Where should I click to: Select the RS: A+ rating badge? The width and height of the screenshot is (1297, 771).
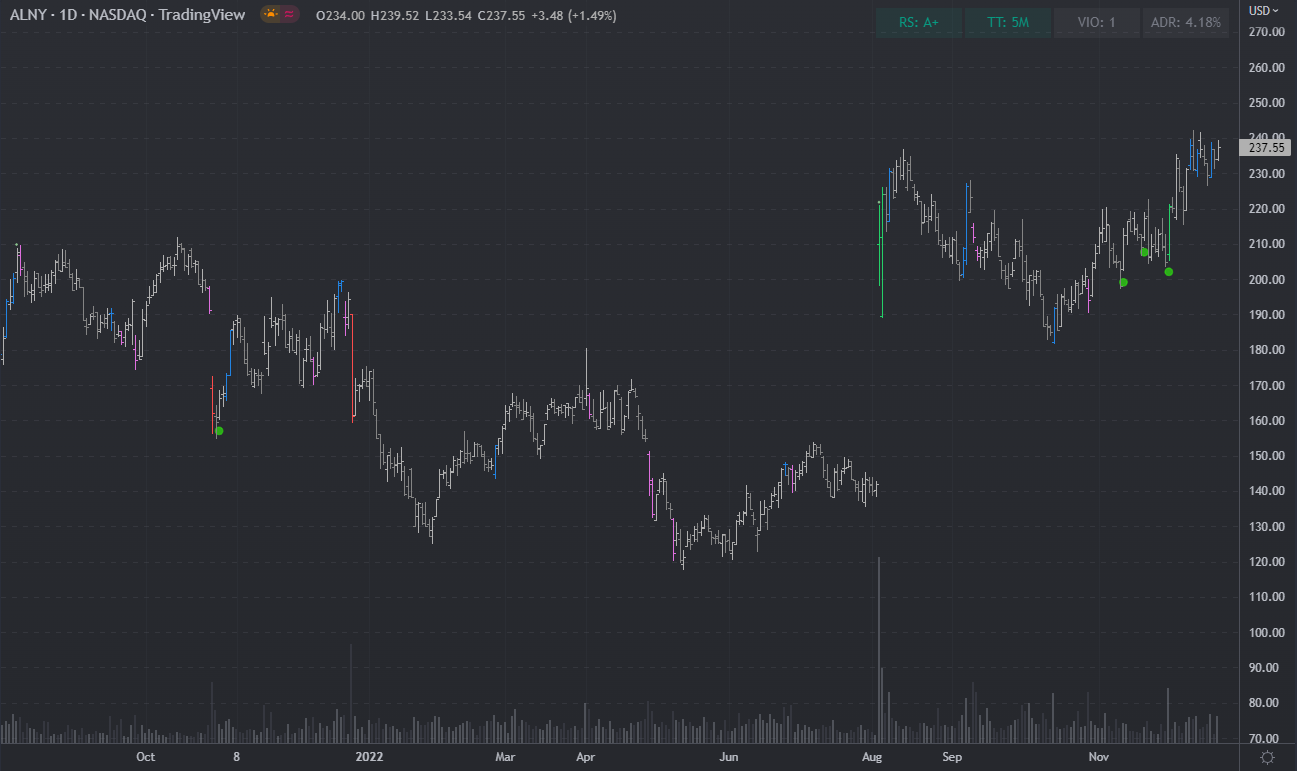click(918, 22)
